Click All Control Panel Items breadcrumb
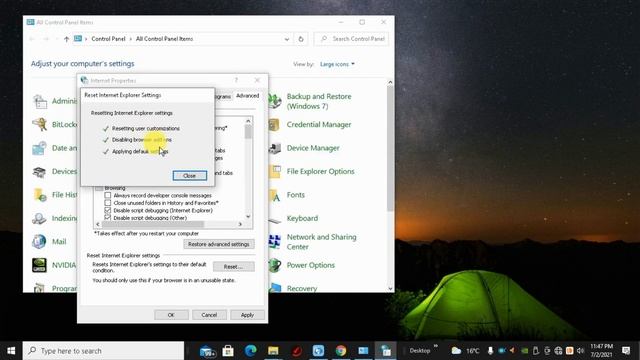 click(164, 39)
